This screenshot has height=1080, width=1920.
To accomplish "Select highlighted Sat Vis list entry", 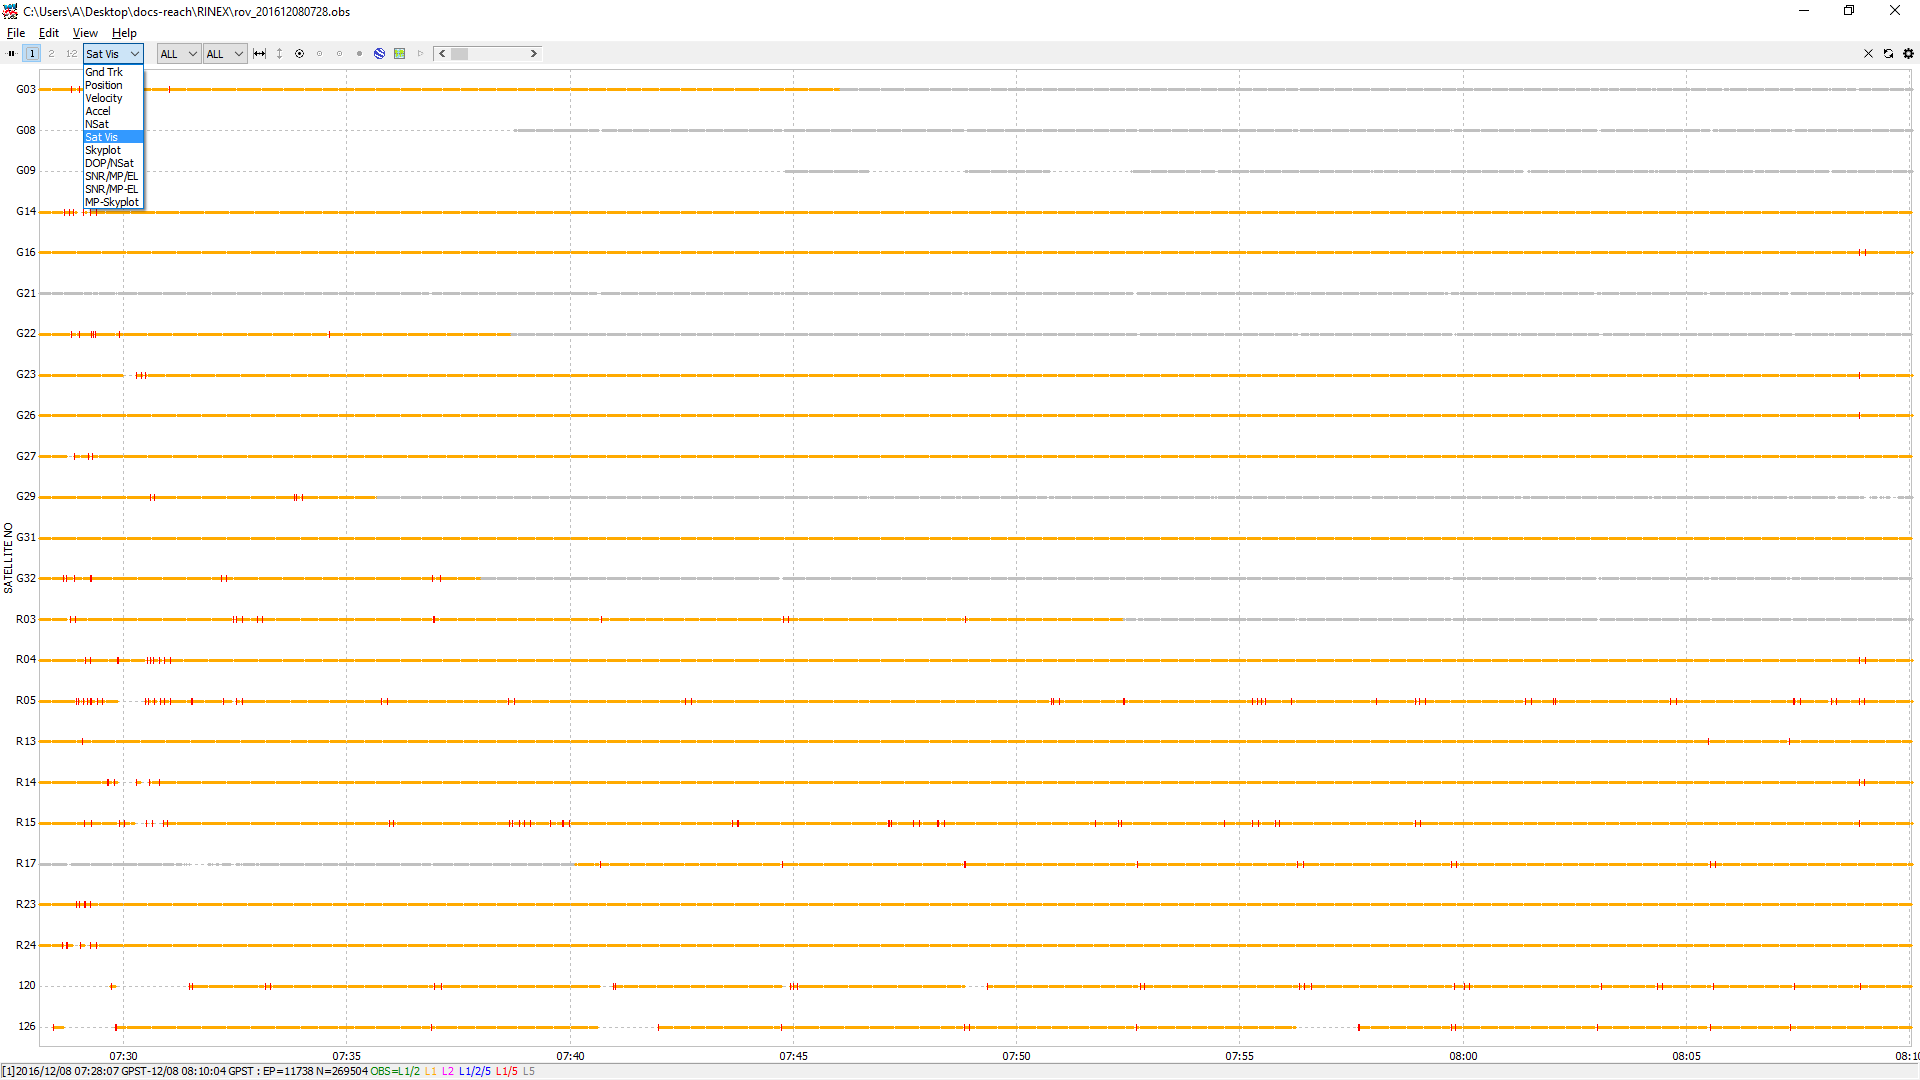I will coord(113,137).
